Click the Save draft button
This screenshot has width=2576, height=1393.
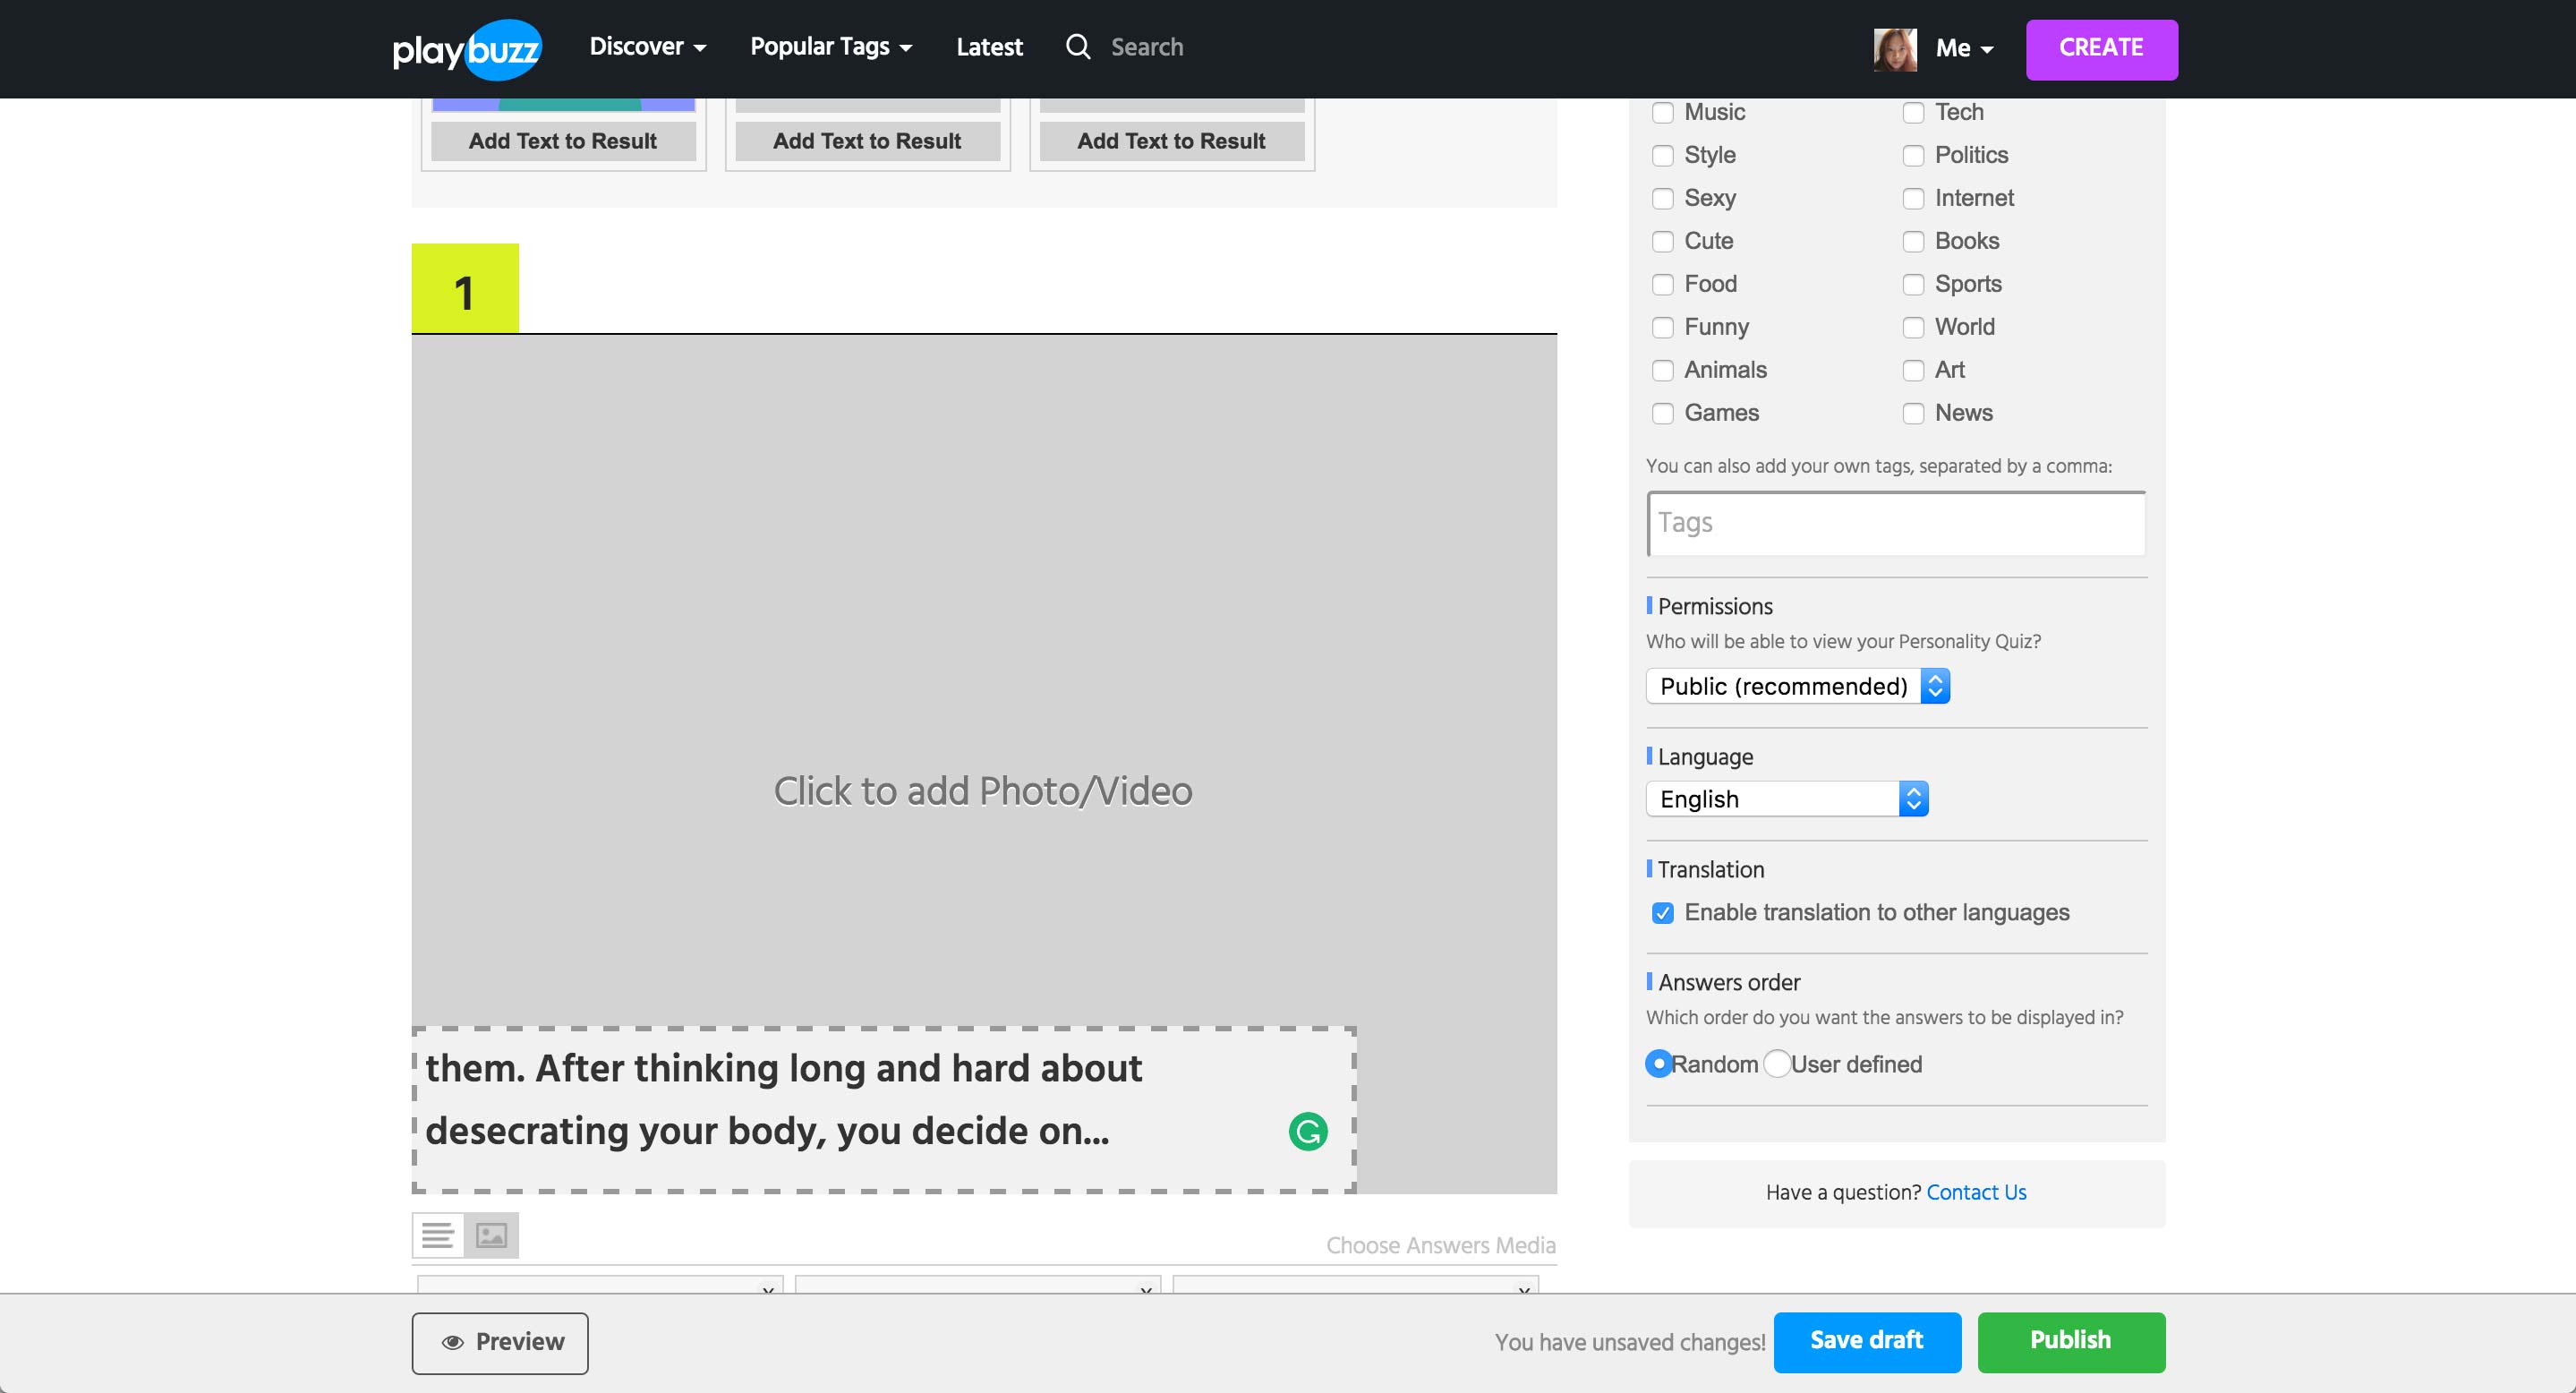coord(1866,1341)
